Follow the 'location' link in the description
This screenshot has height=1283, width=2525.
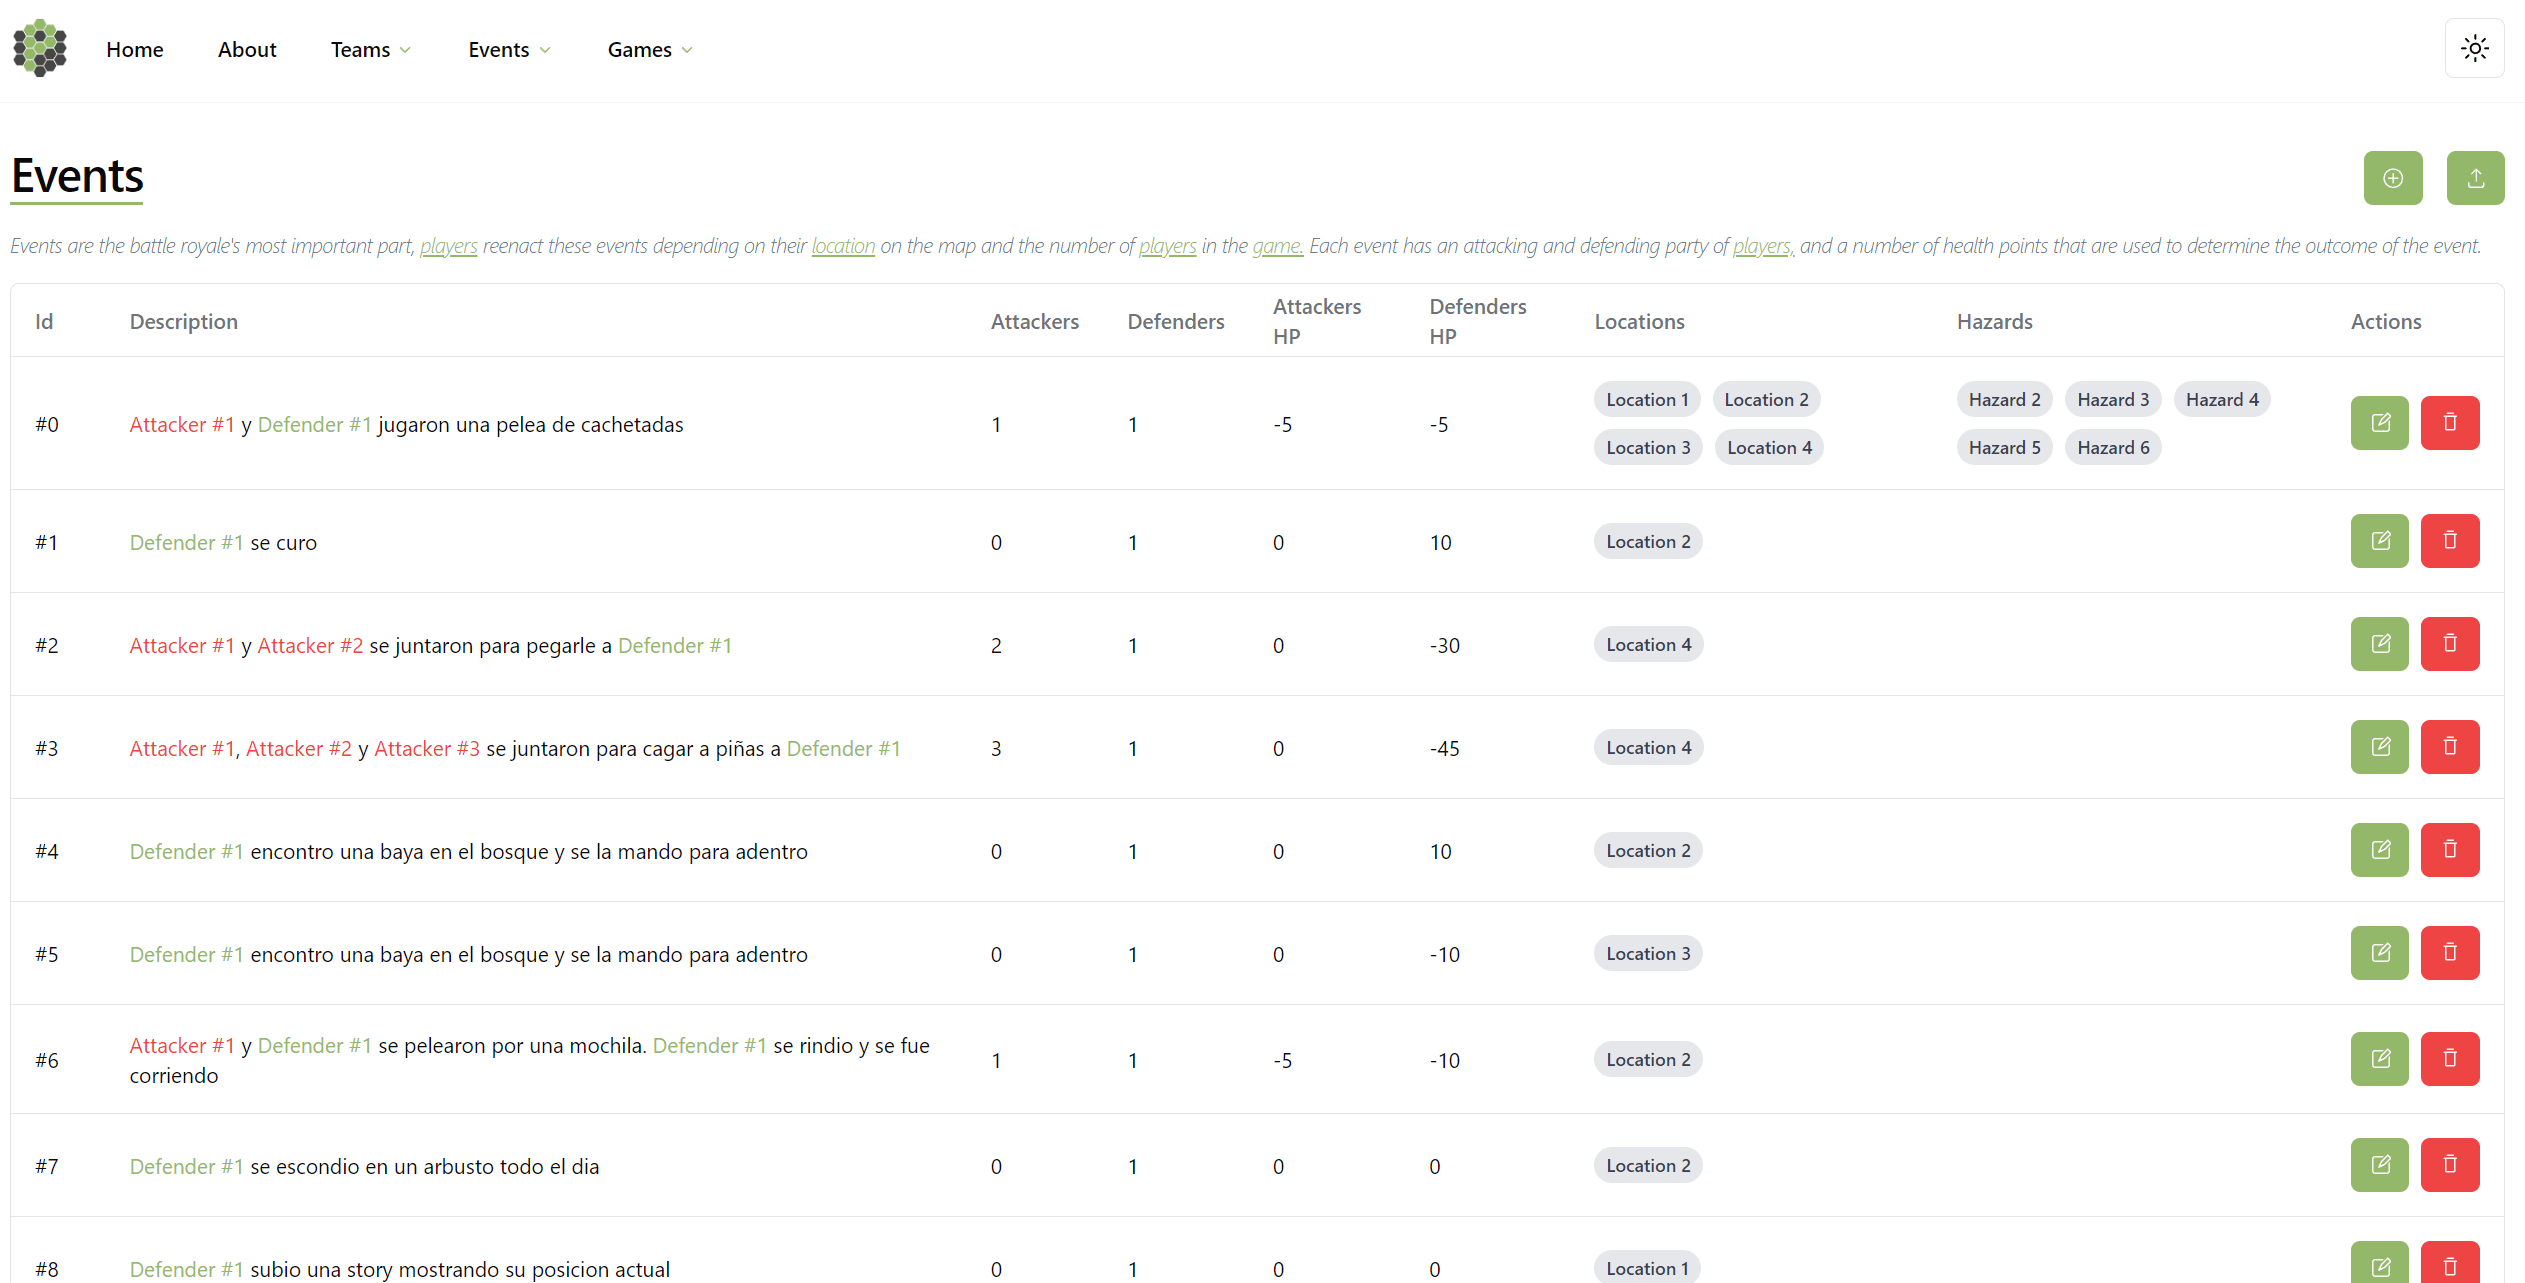[x=843, y=246]
